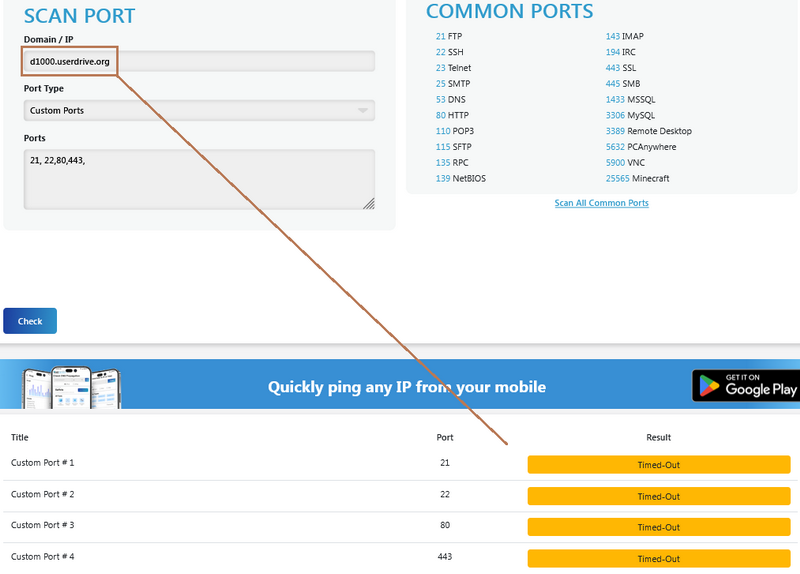Click the 'Custom Port # 1' row title
The width and height of the screenshot is (800, 574).
pyautogui.click(x=42, y=463)
